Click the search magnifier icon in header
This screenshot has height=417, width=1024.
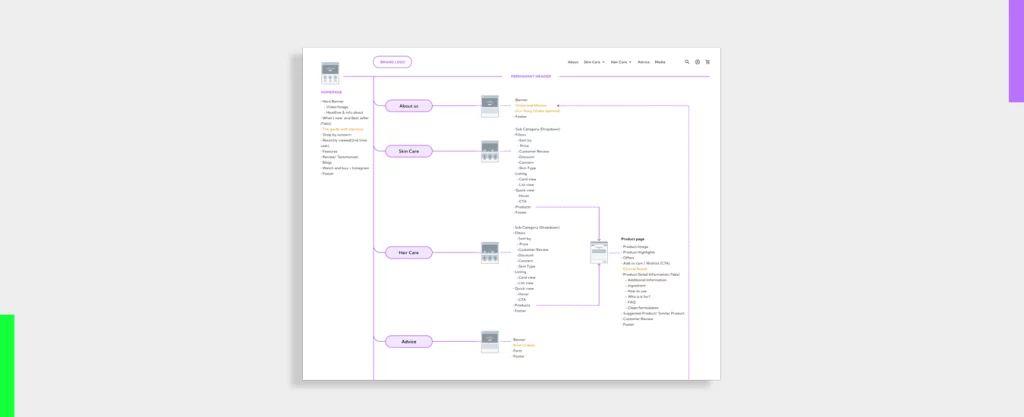click(687, 62)
